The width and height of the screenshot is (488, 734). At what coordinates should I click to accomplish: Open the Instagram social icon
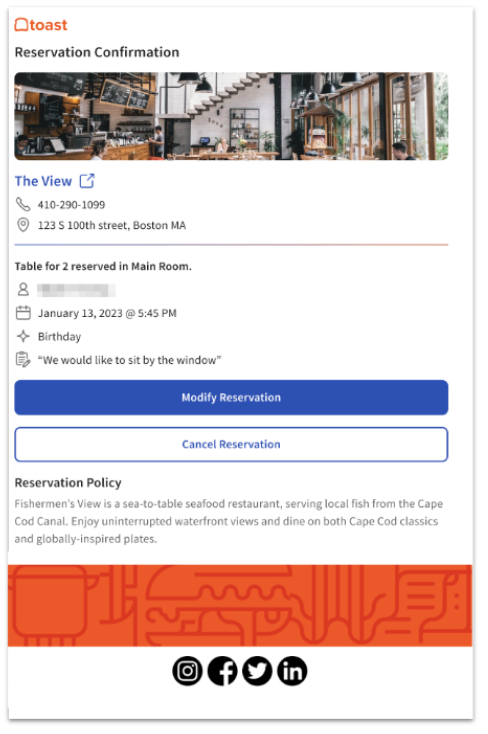187,671
